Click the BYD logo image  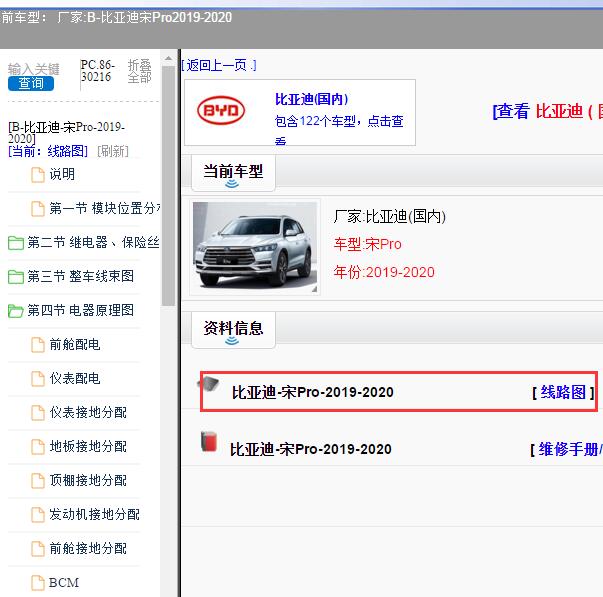(x=221, y=110)
